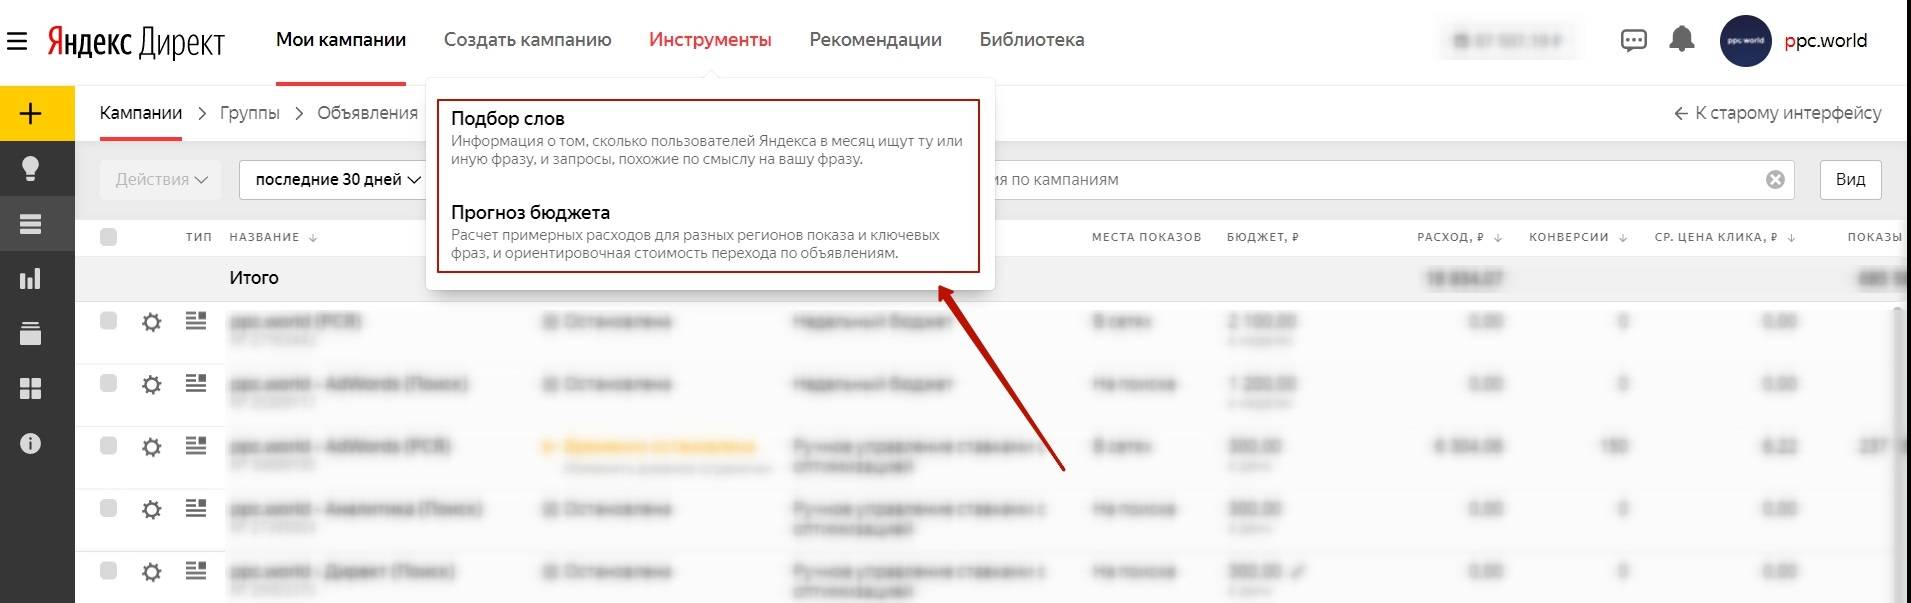Go to К старому интерфейсу link

point(1778,113)
